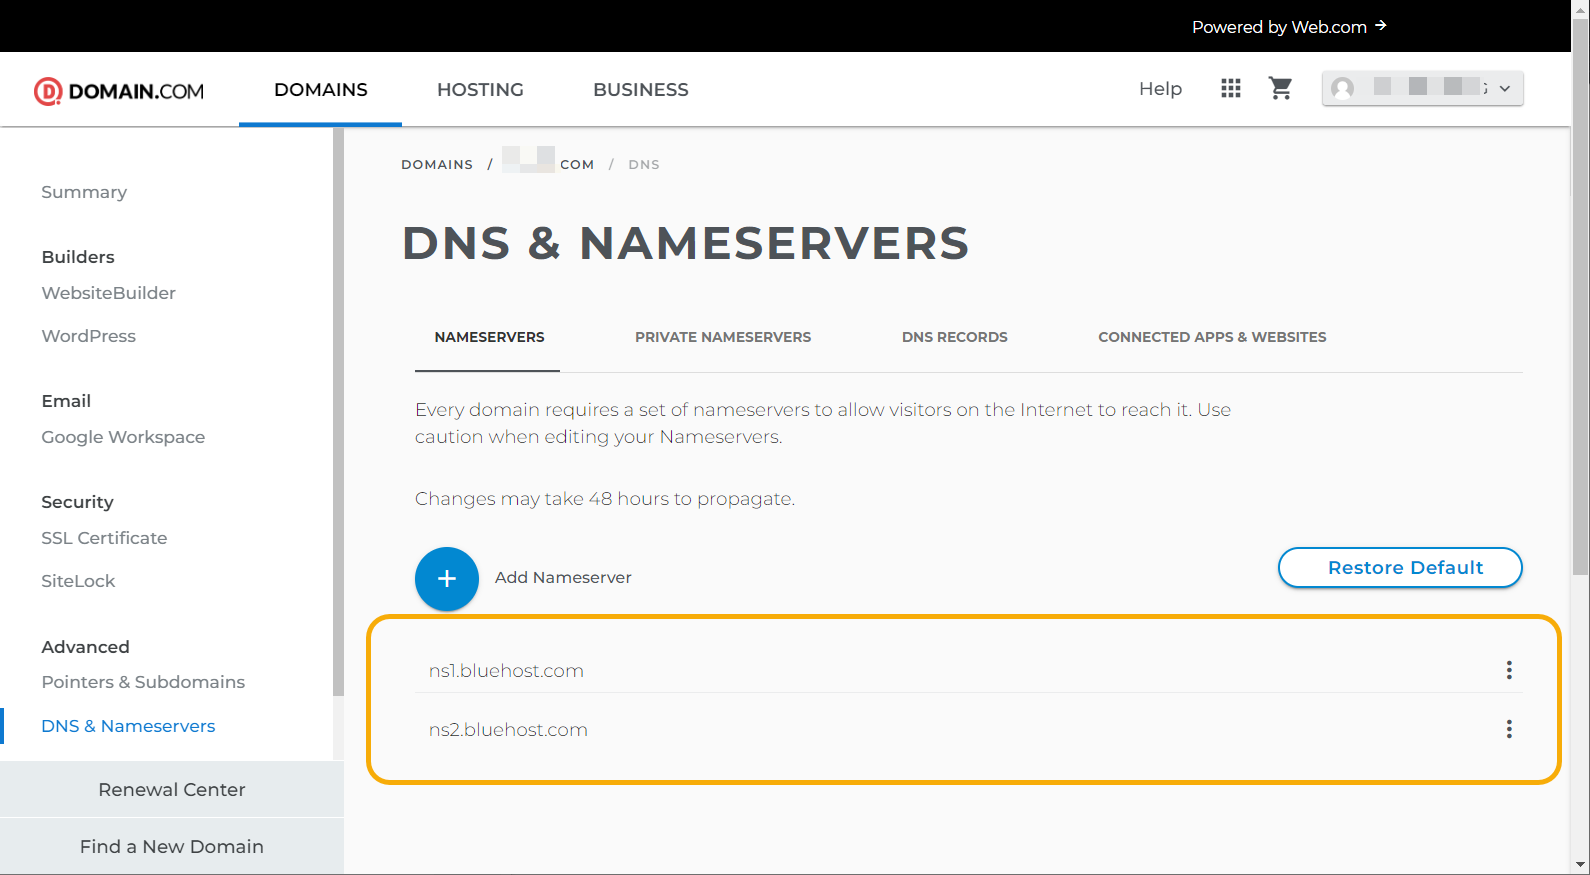Viewport: 1590px width, 875px height.
Task: Select DNS & Nameservers in sidebar
Action: [128, 726]
